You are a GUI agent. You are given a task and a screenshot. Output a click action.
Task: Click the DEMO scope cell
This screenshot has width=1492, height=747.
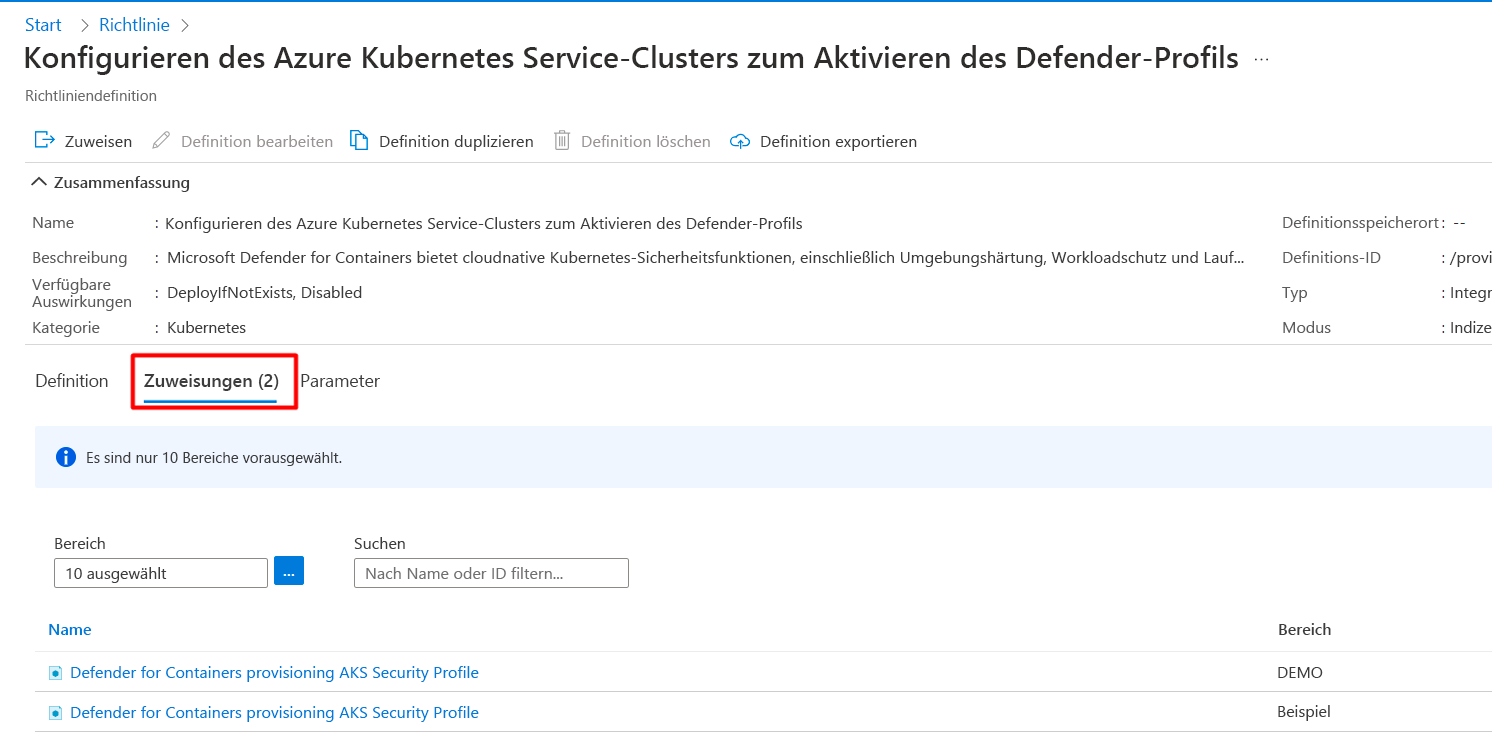pos(1300,673)
